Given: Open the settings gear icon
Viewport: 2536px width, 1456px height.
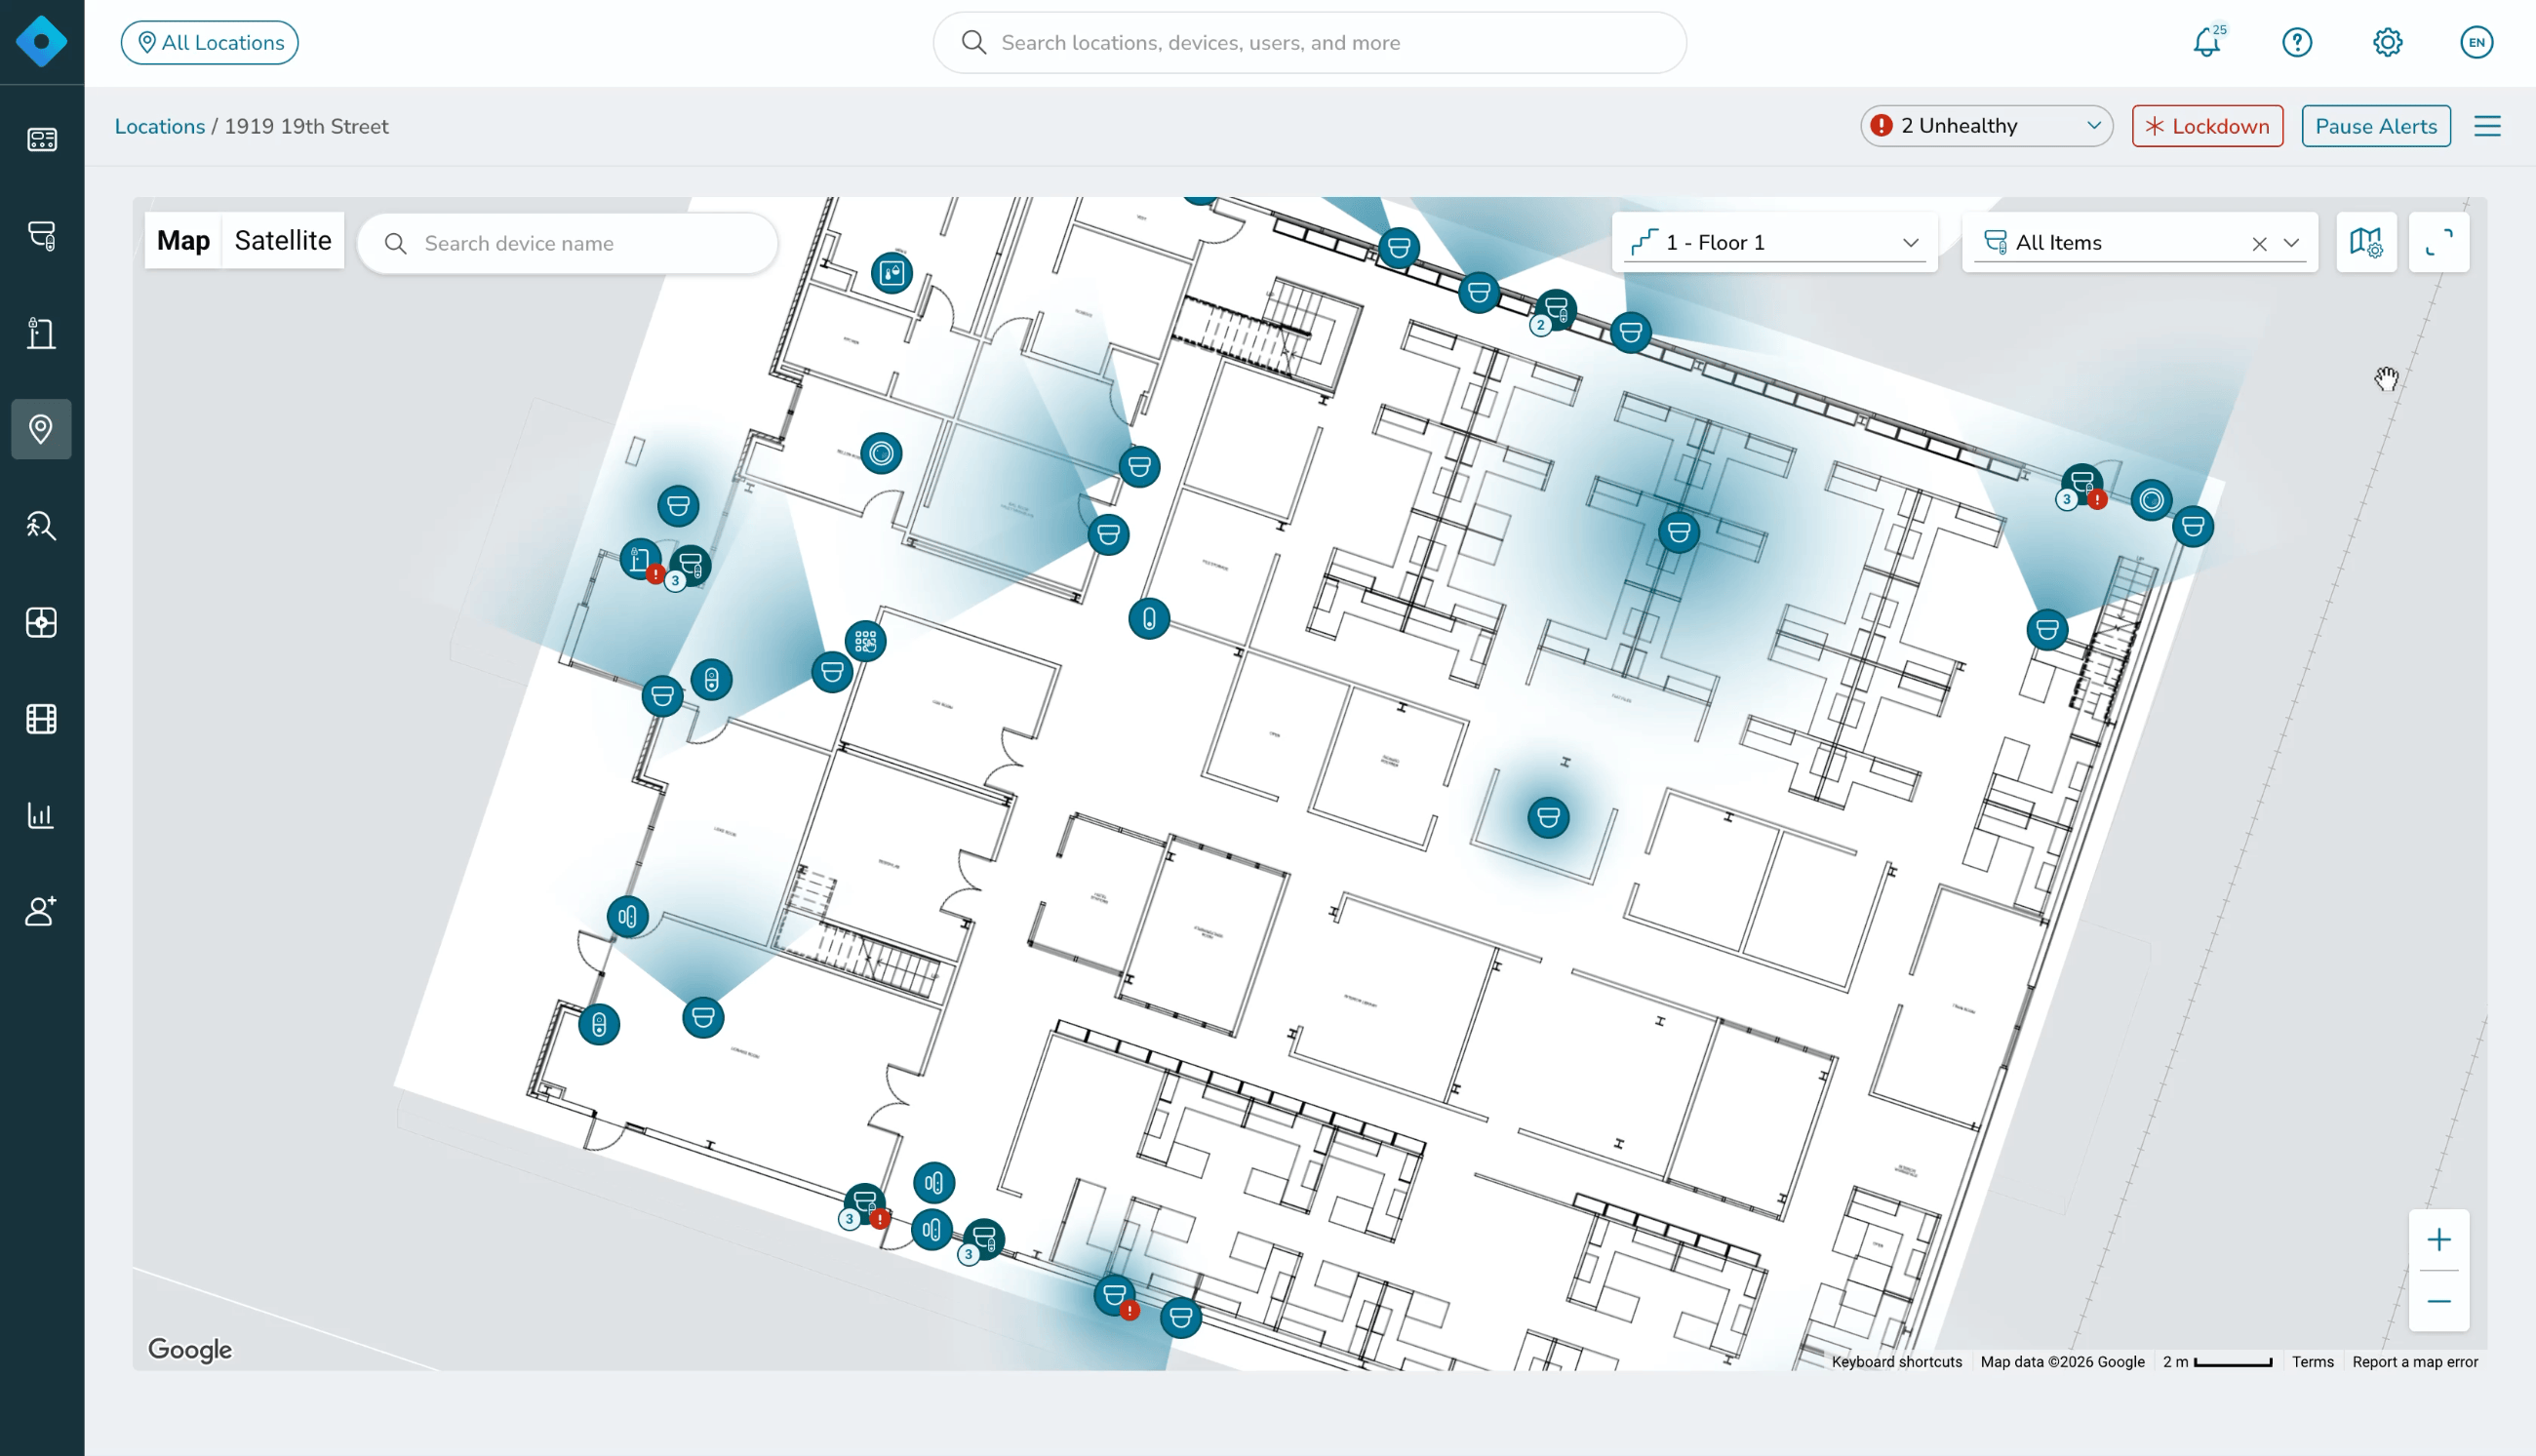Looking at the screenshot, I should coord(2387,42).
